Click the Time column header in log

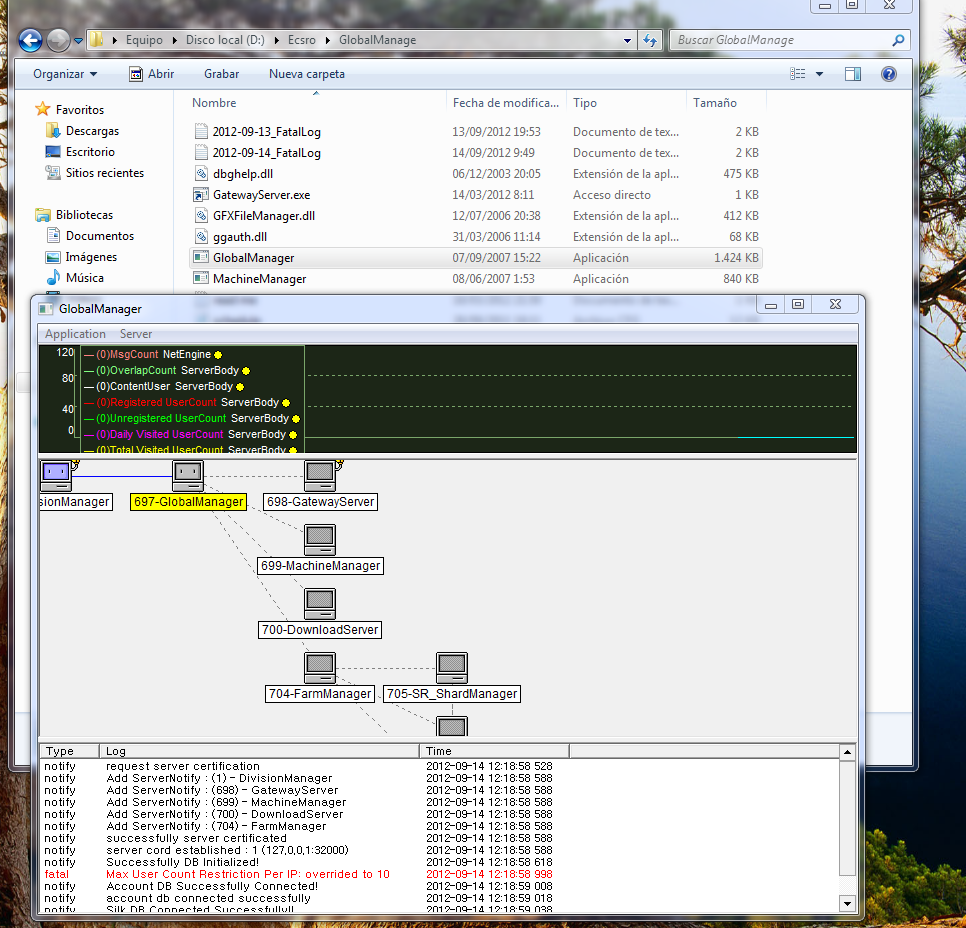click(x=495, y=751)
